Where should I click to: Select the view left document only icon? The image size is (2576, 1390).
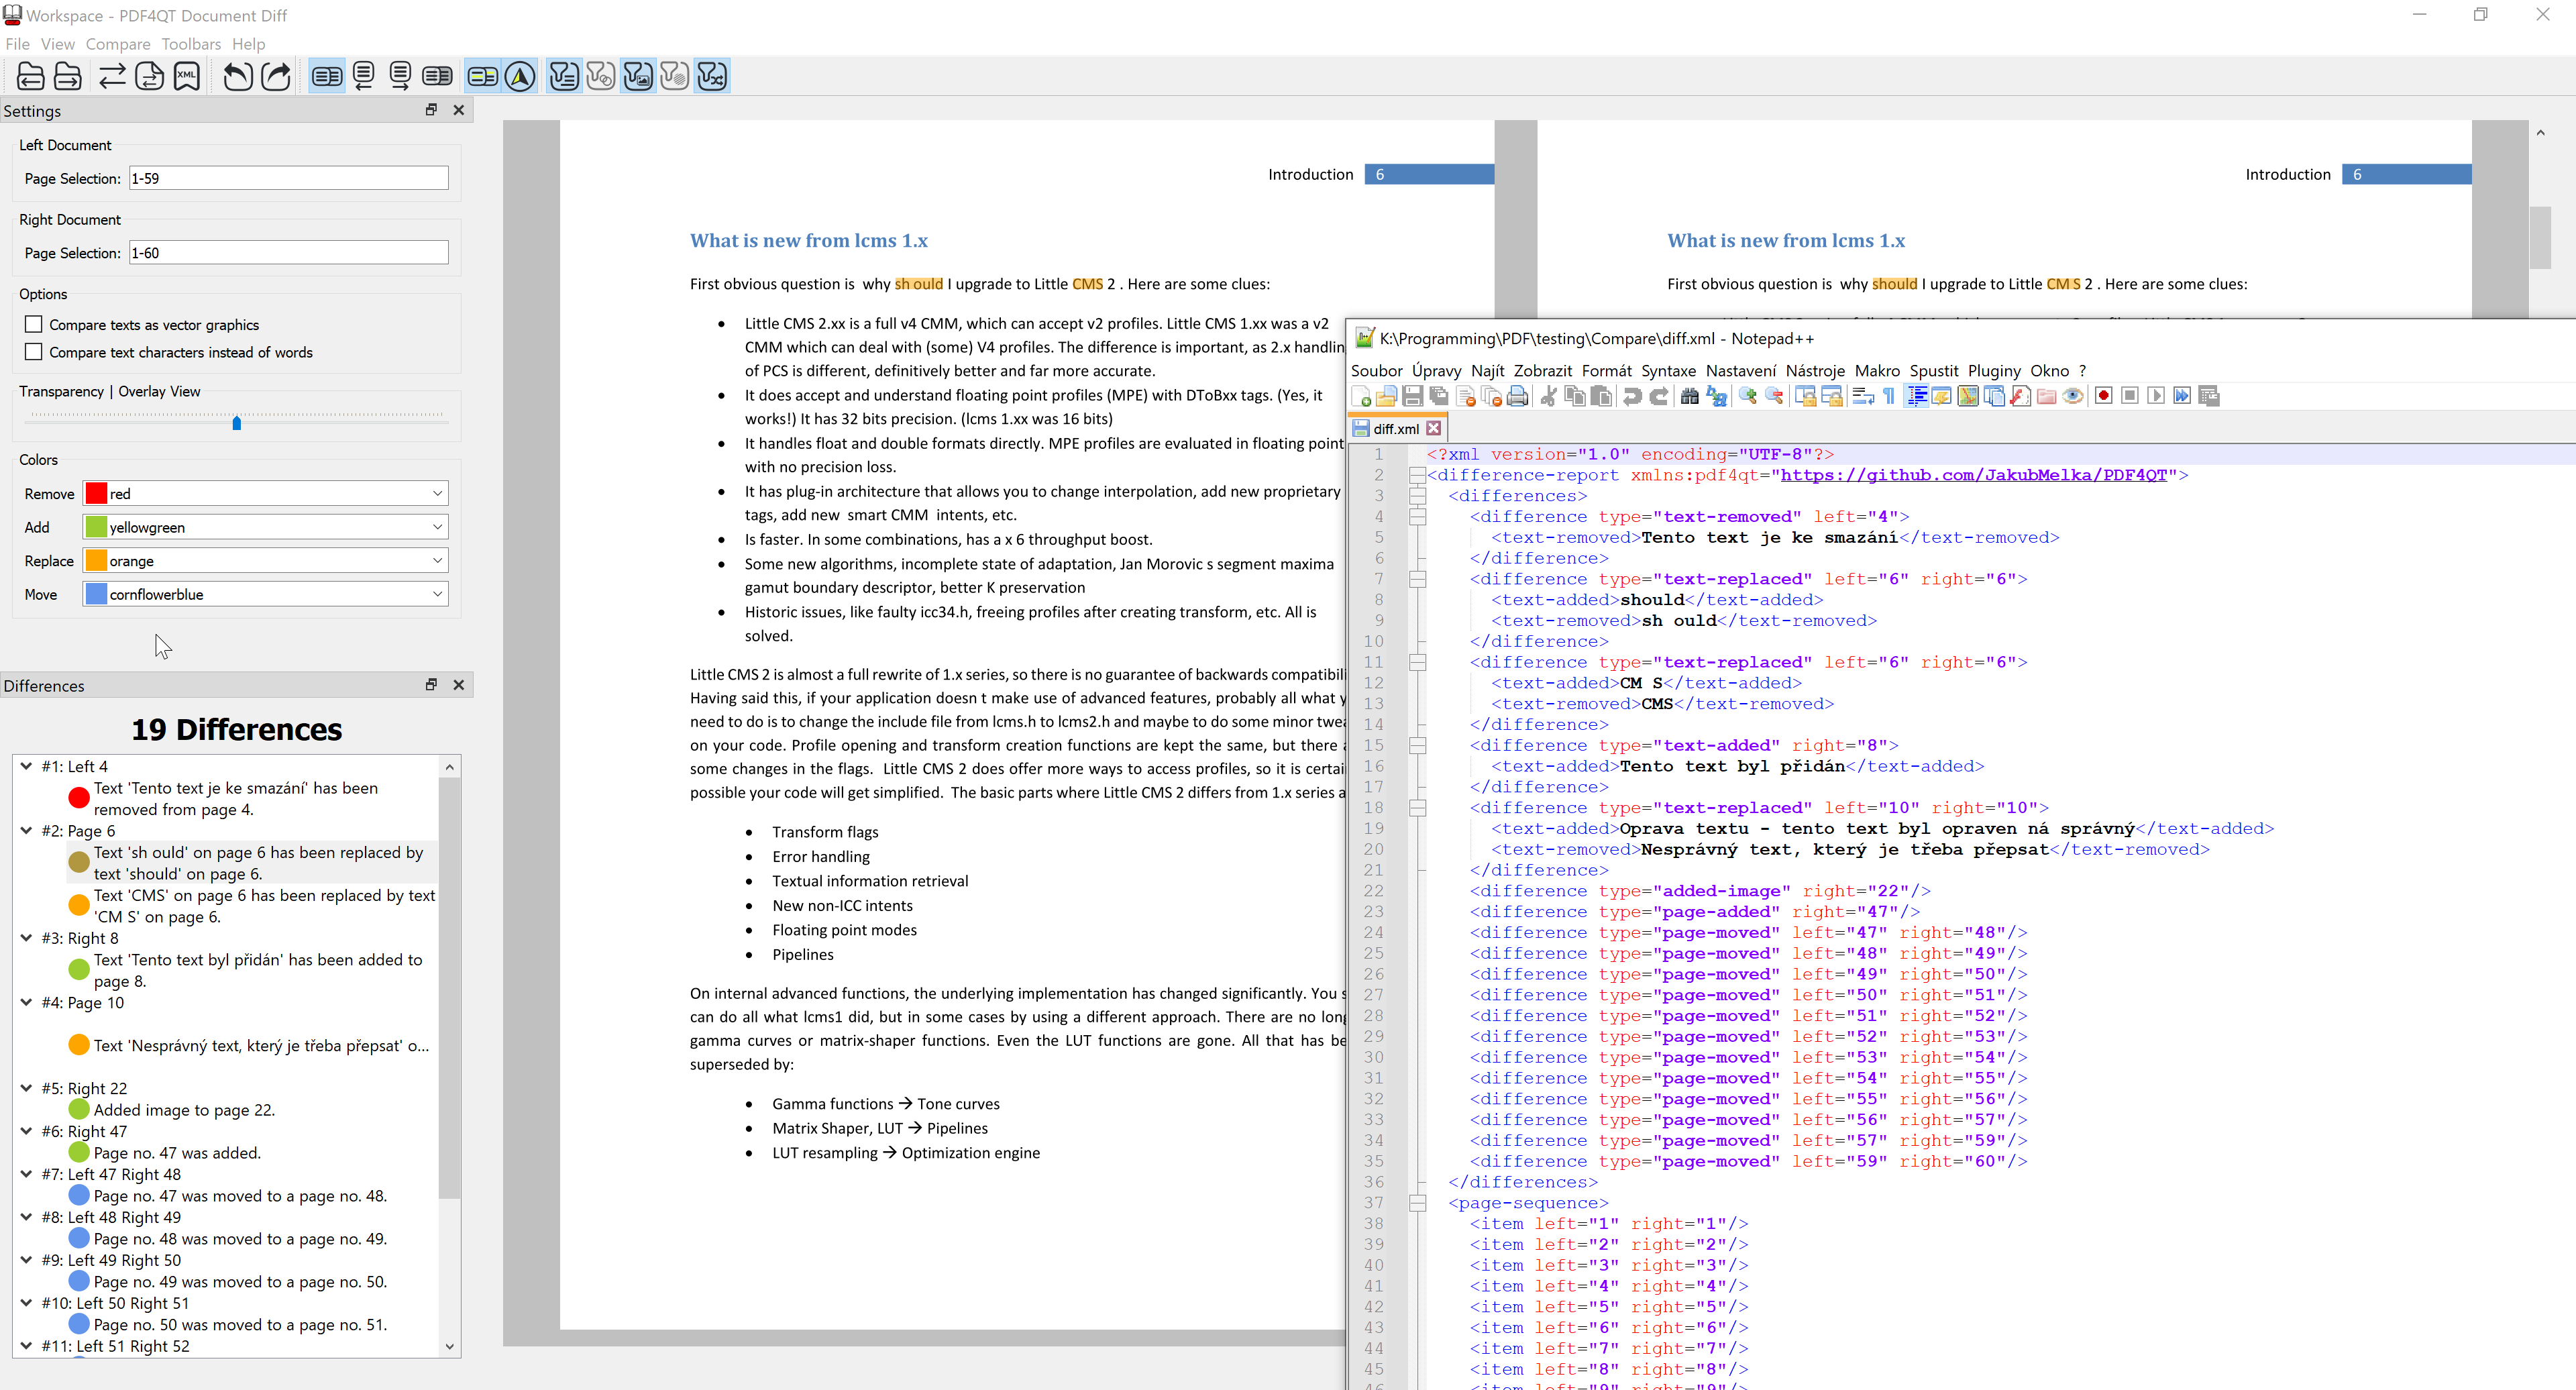(364, 76)
